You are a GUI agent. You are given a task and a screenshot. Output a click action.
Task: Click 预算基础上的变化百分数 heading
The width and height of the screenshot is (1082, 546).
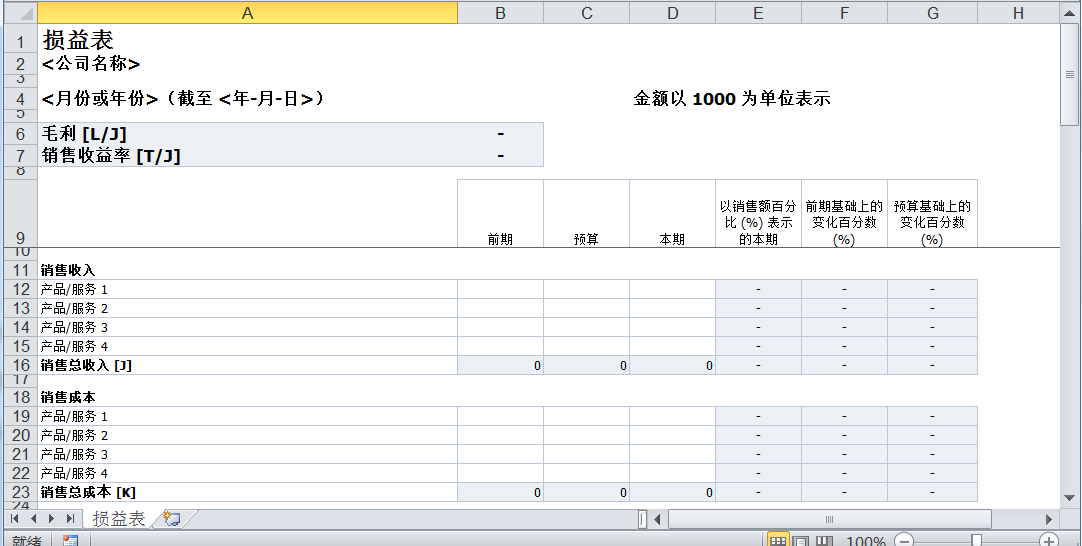932,213
